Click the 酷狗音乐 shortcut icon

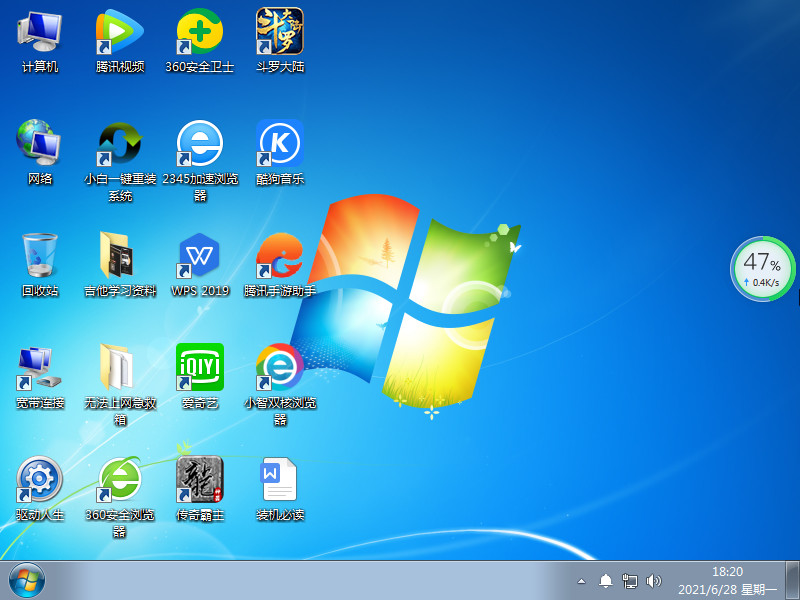tap(280, 145)
